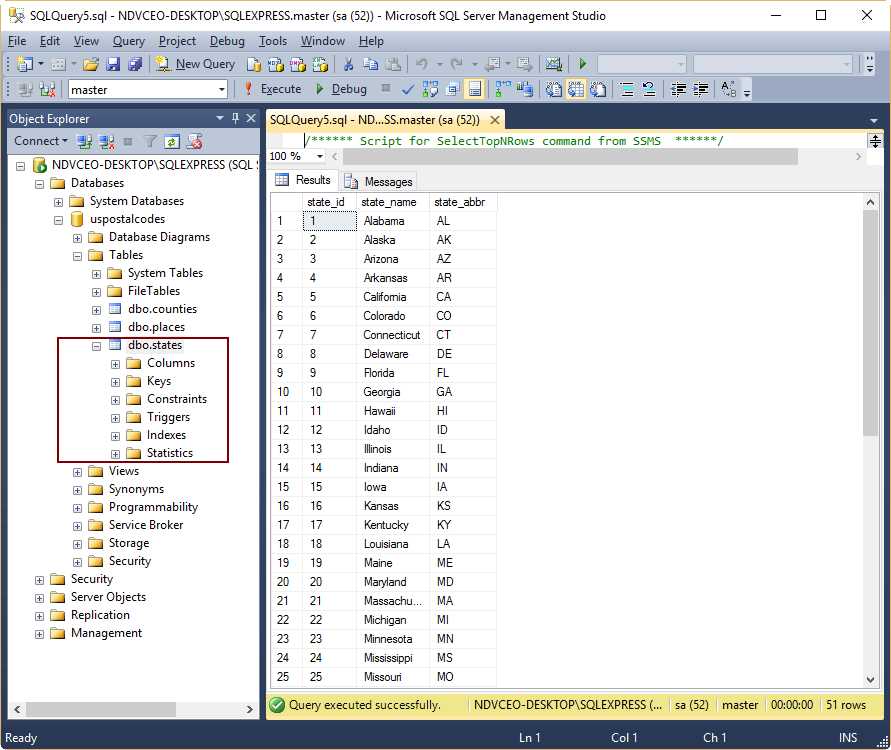
Task: Toggle Include Actual Execution Plan
Action: (503, 89)
